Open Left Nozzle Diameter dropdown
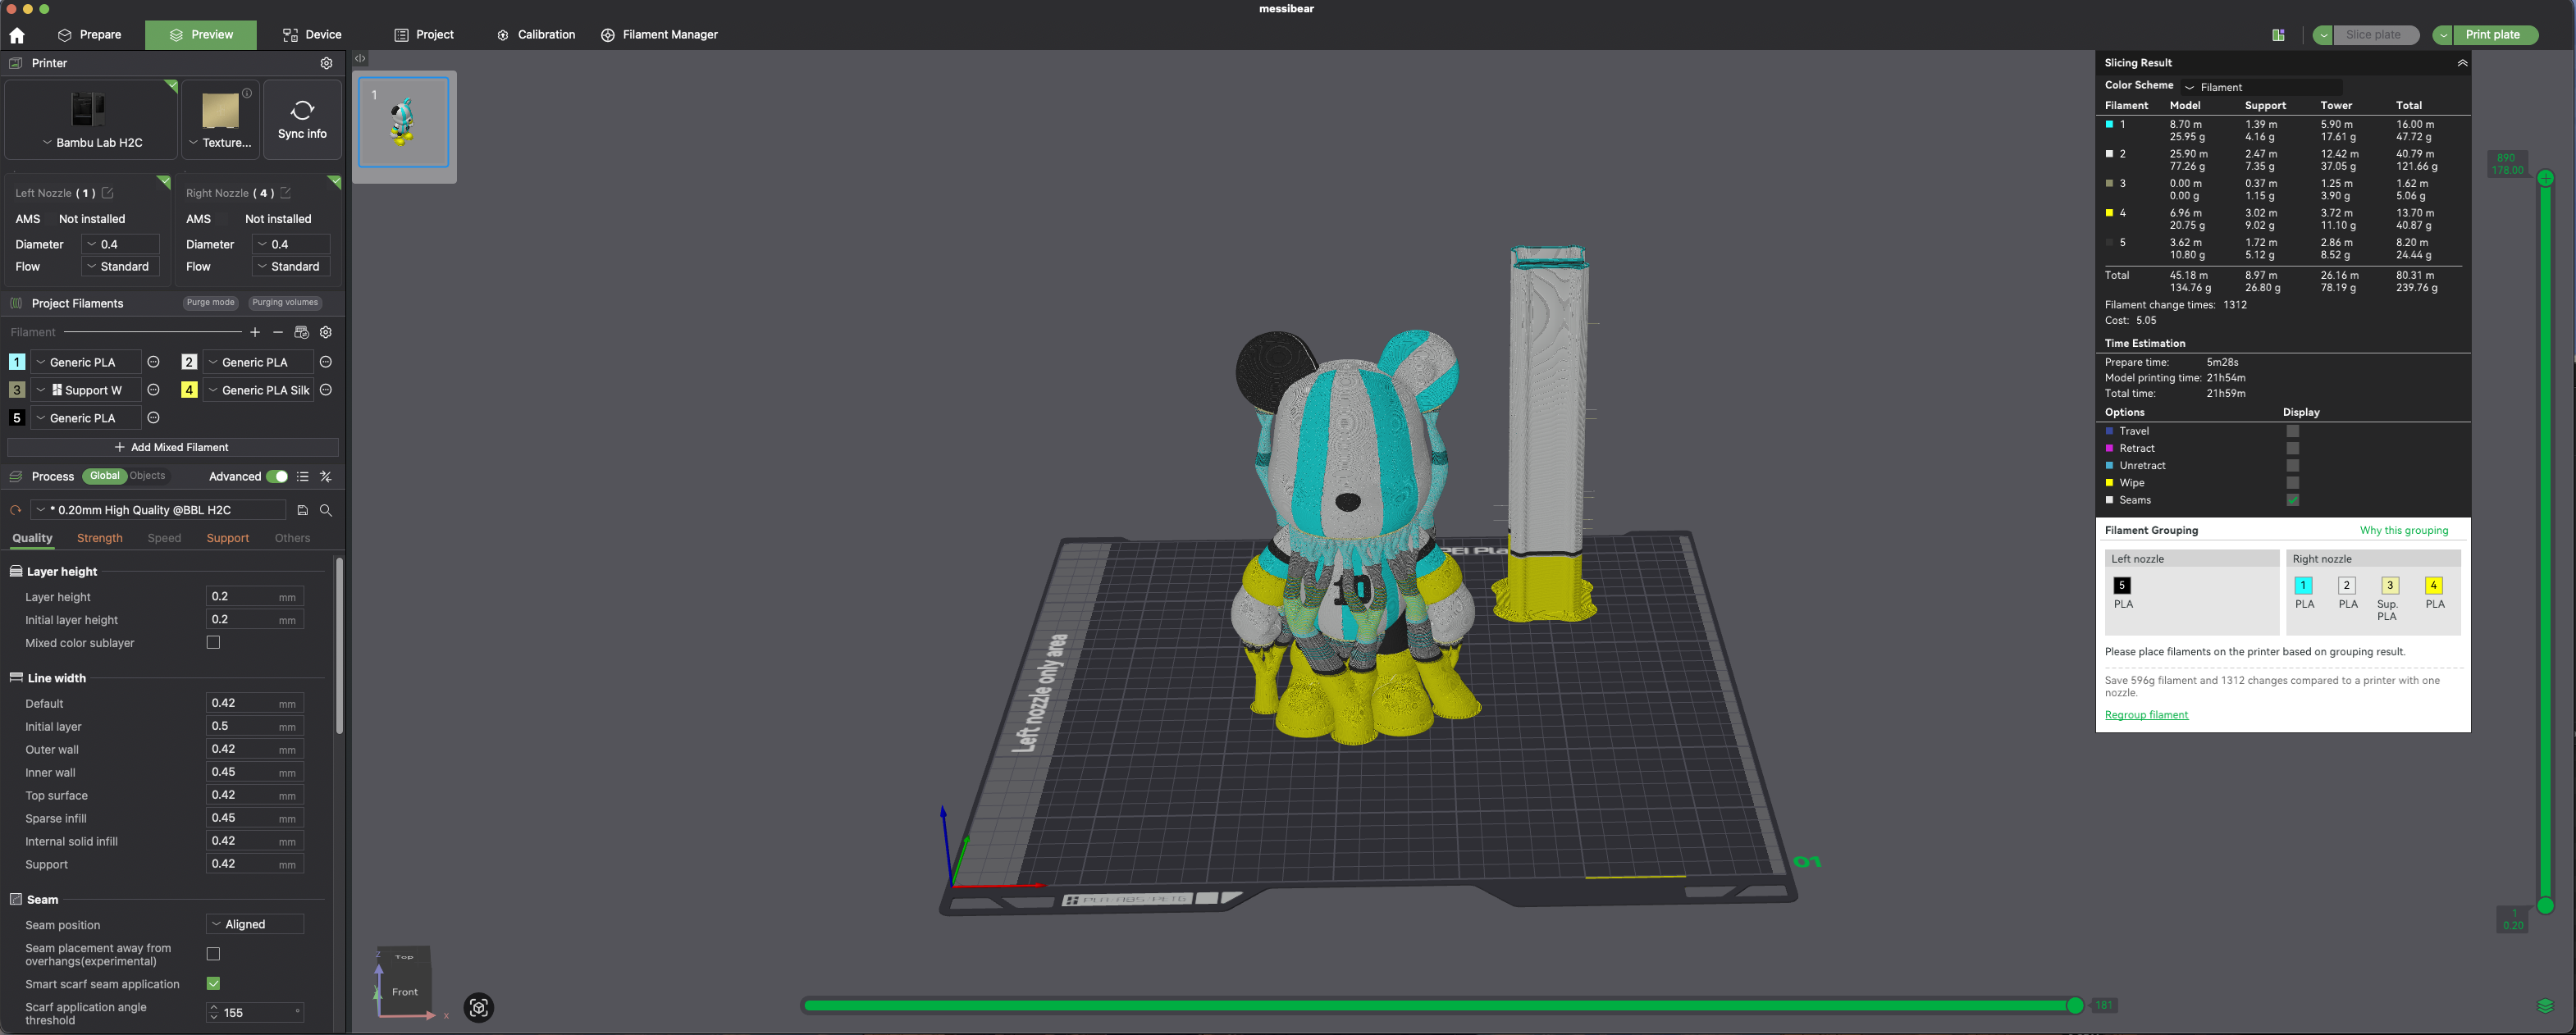The width and height of the screenshot is (2576, 1035). (x=120, y=244)
